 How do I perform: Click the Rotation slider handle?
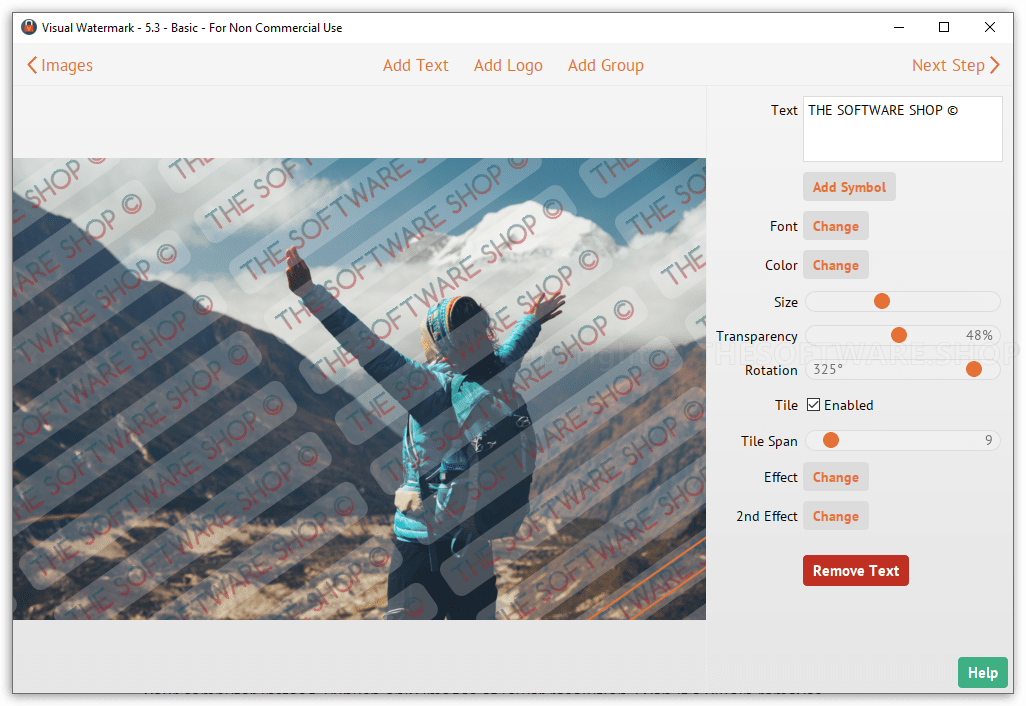tap(973, 370)
